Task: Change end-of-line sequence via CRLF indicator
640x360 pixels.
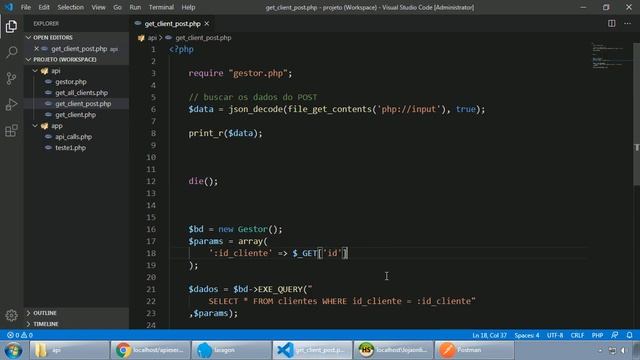Action: pyautogui.click(x=577, y=335)
